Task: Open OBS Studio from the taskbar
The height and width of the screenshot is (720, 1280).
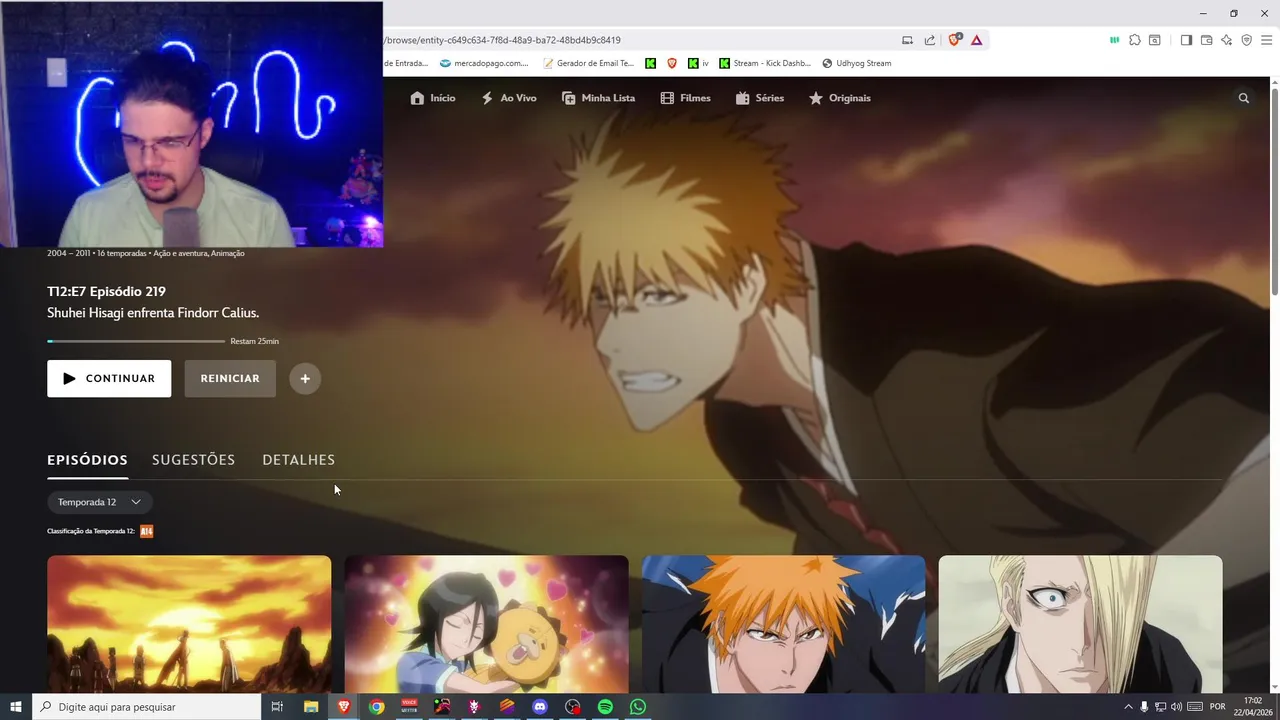Action: tap(572, 707)
